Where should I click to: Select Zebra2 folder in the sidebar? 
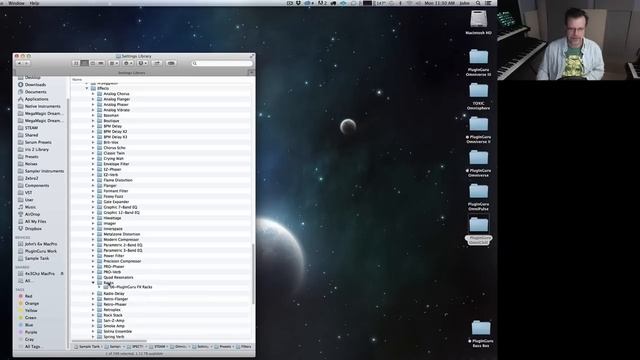[x=28, y=178]
